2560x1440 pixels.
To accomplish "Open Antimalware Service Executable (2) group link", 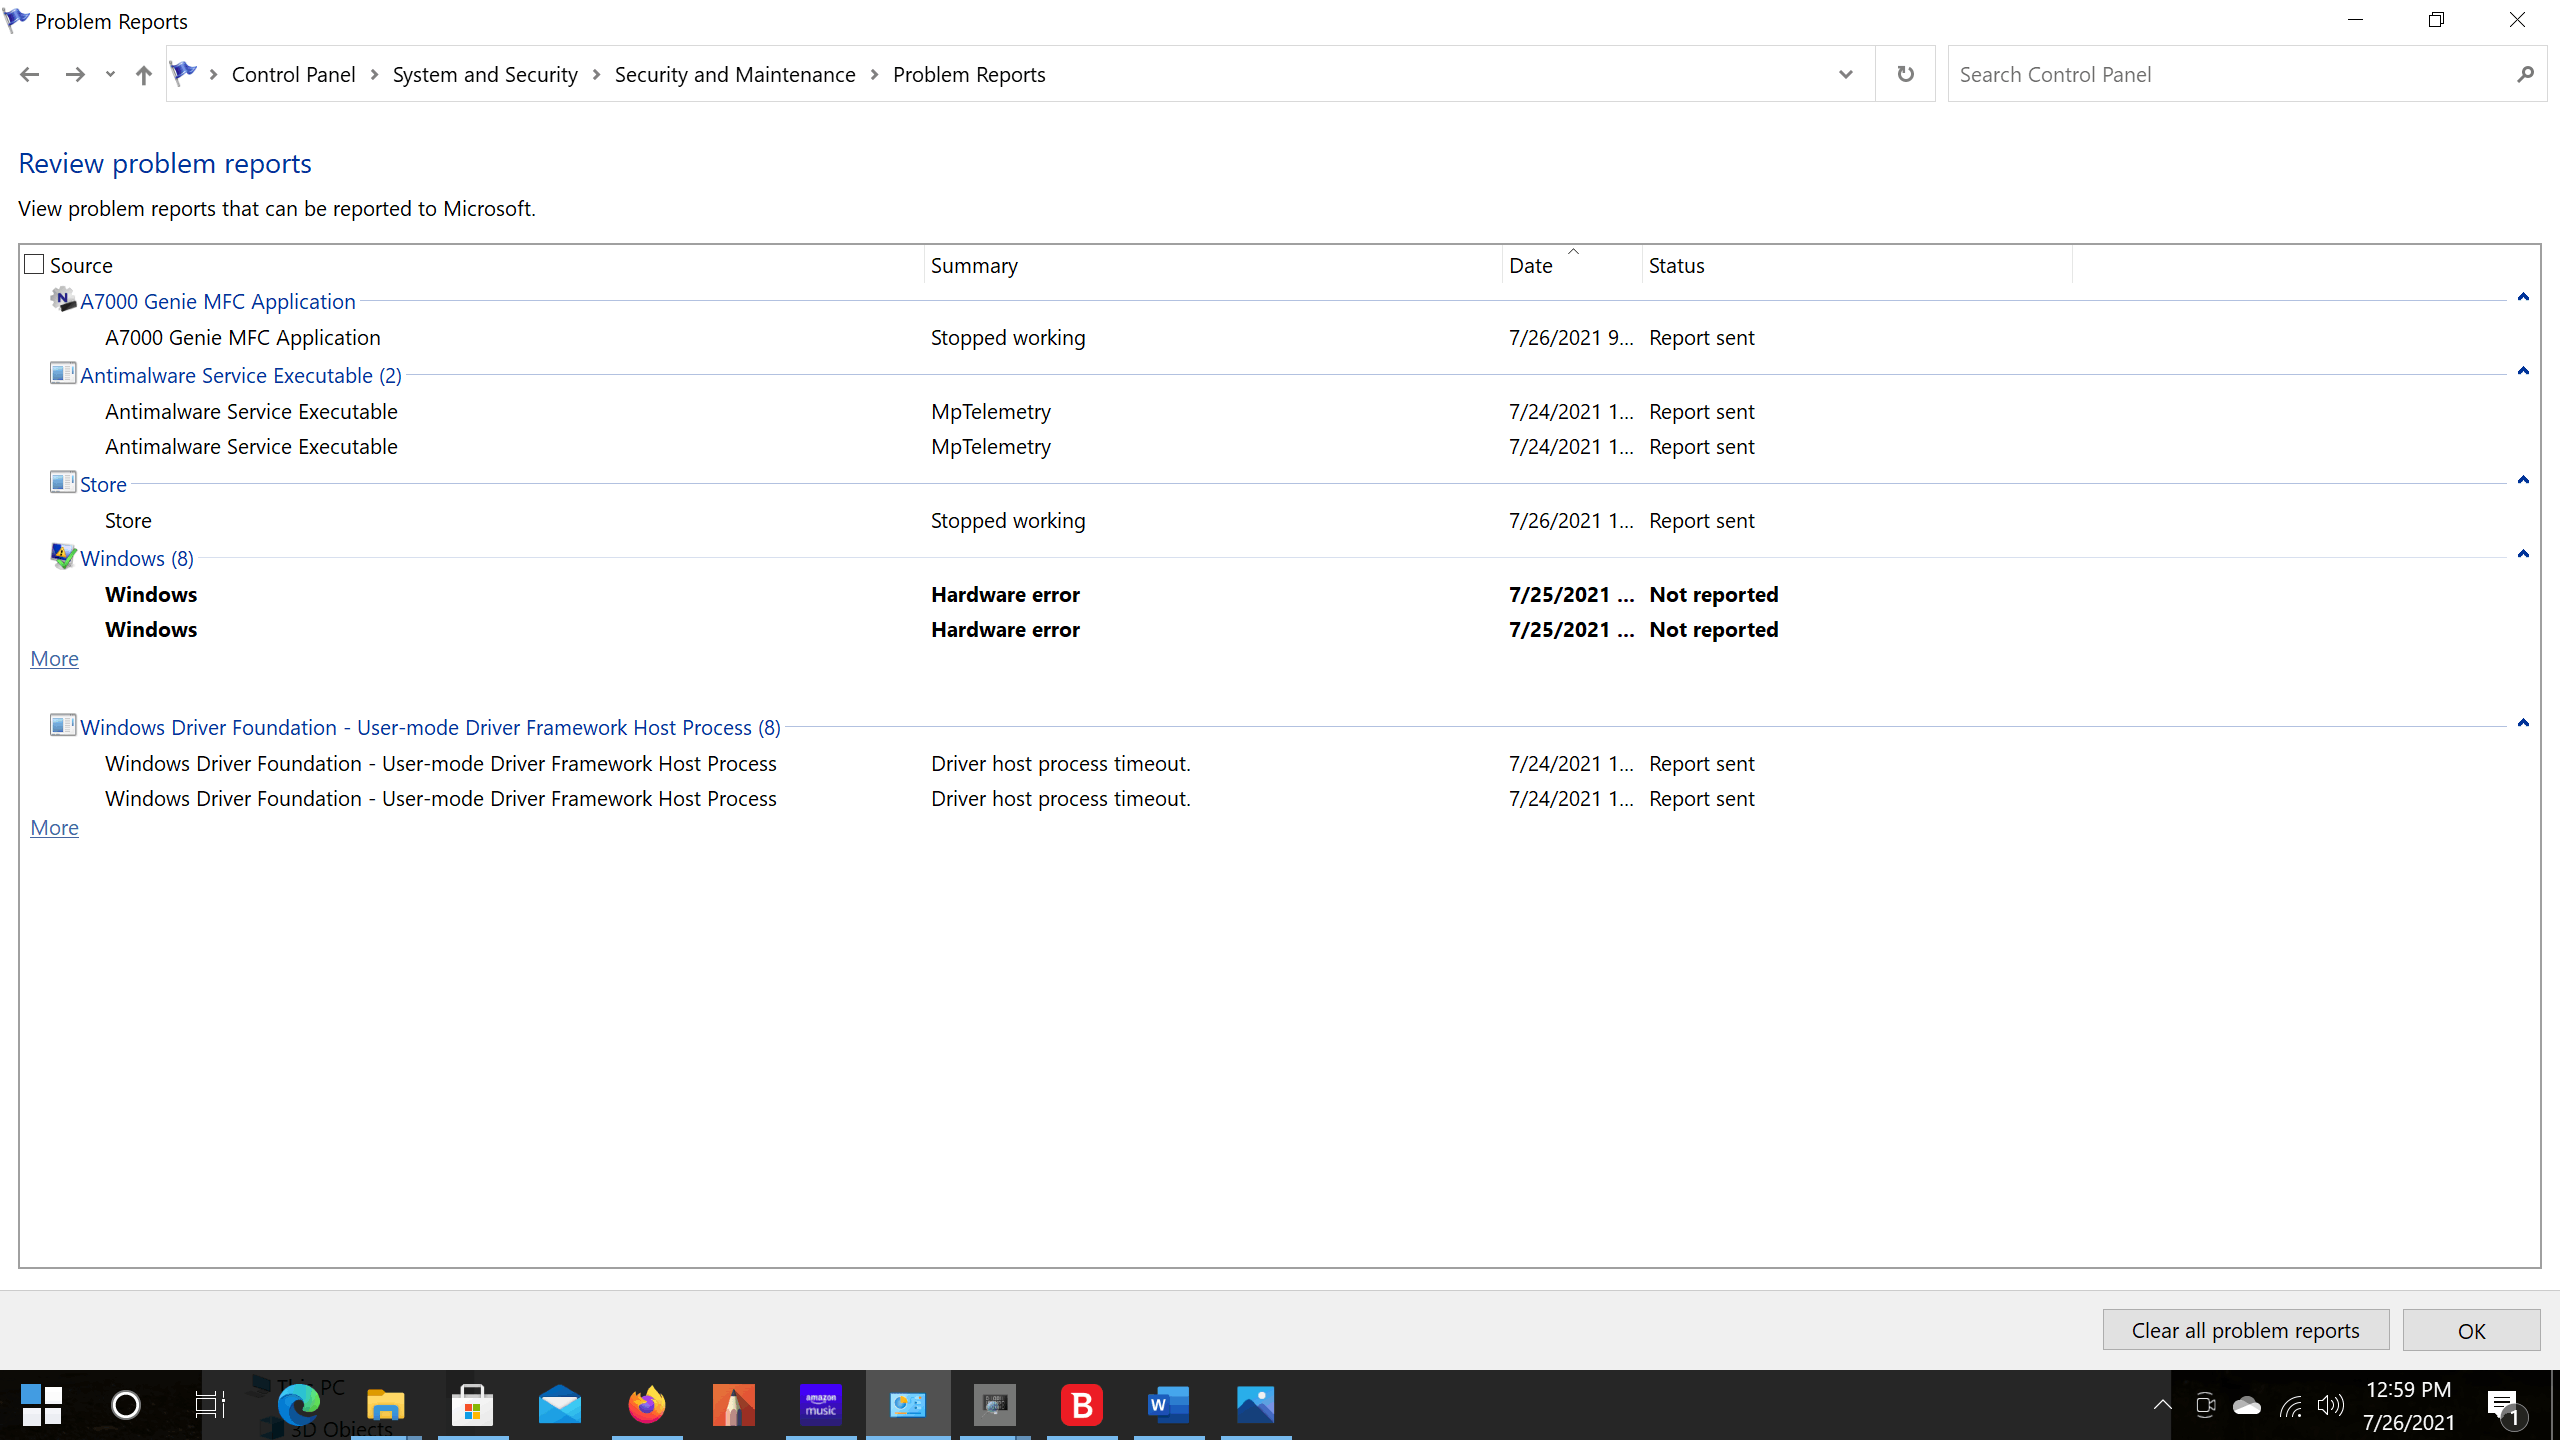I will point(241,375).
